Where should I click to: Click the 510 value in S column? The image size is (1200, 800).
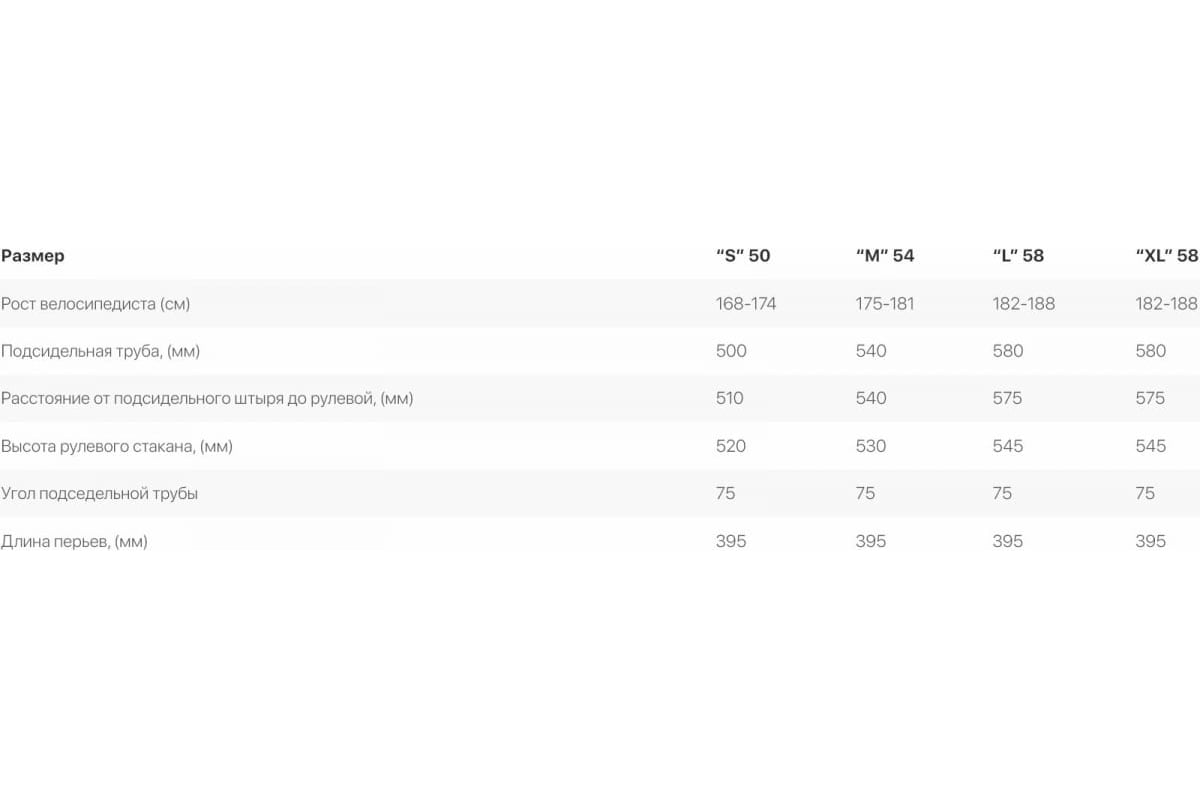coord(730,398)
